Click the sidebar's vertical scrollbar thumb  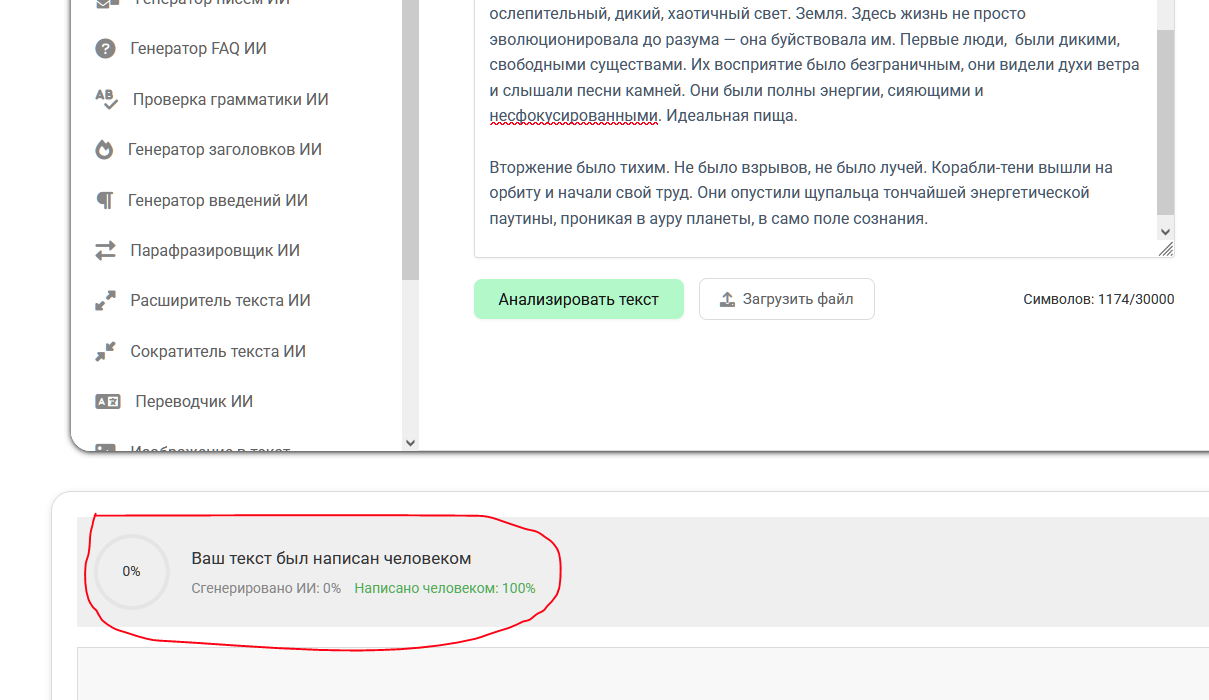coord(410,140)
